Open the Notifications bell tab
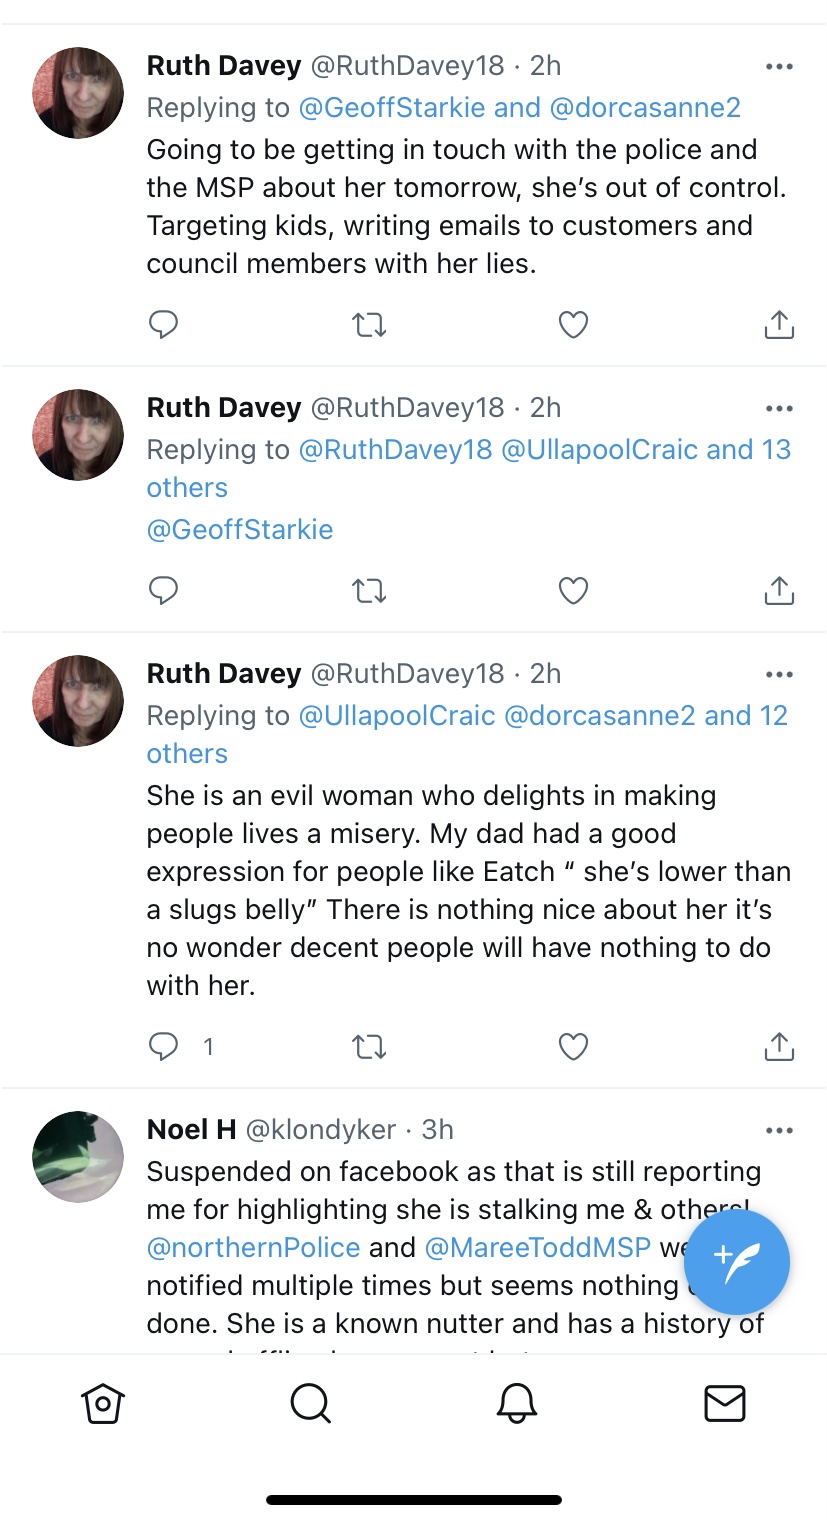Image resolution: width=827 pixels, height=1520 pixels. (517, 1403)
